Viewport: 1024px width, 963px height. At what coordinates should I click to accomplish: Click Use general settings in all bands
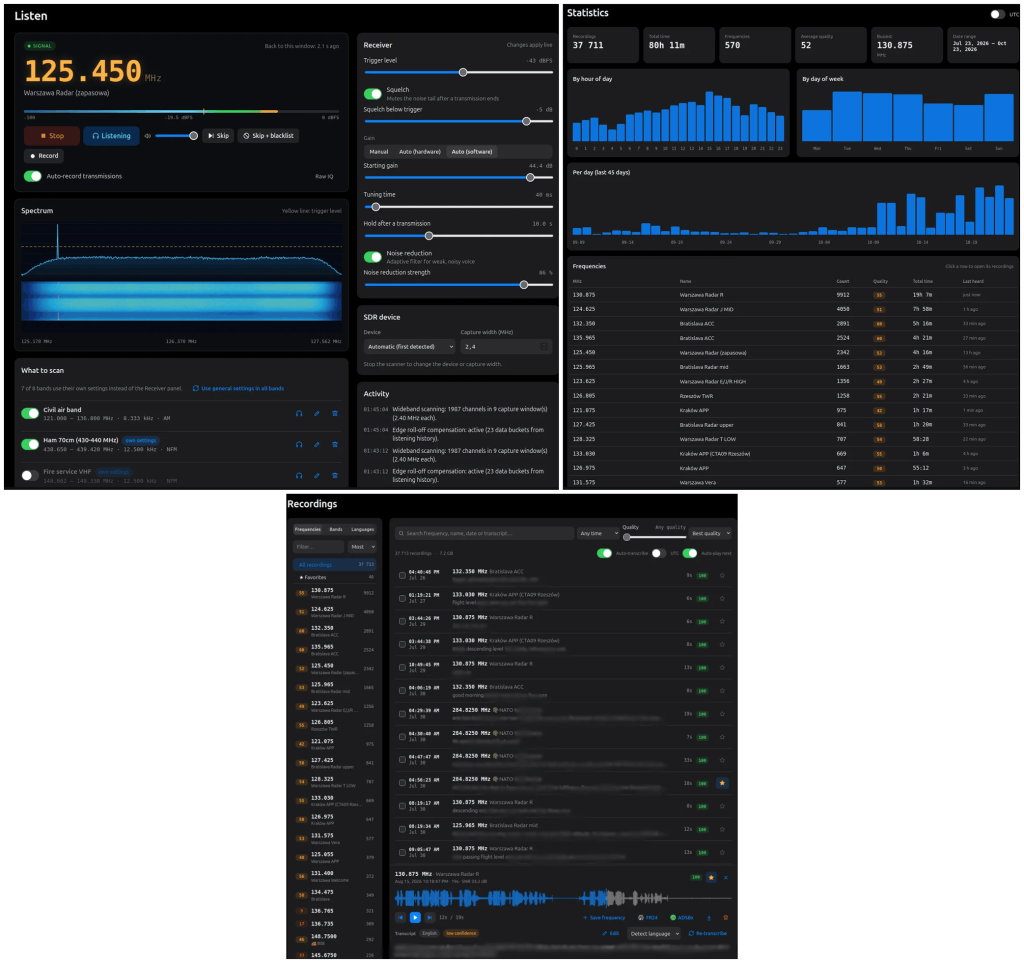click(238, 388)
